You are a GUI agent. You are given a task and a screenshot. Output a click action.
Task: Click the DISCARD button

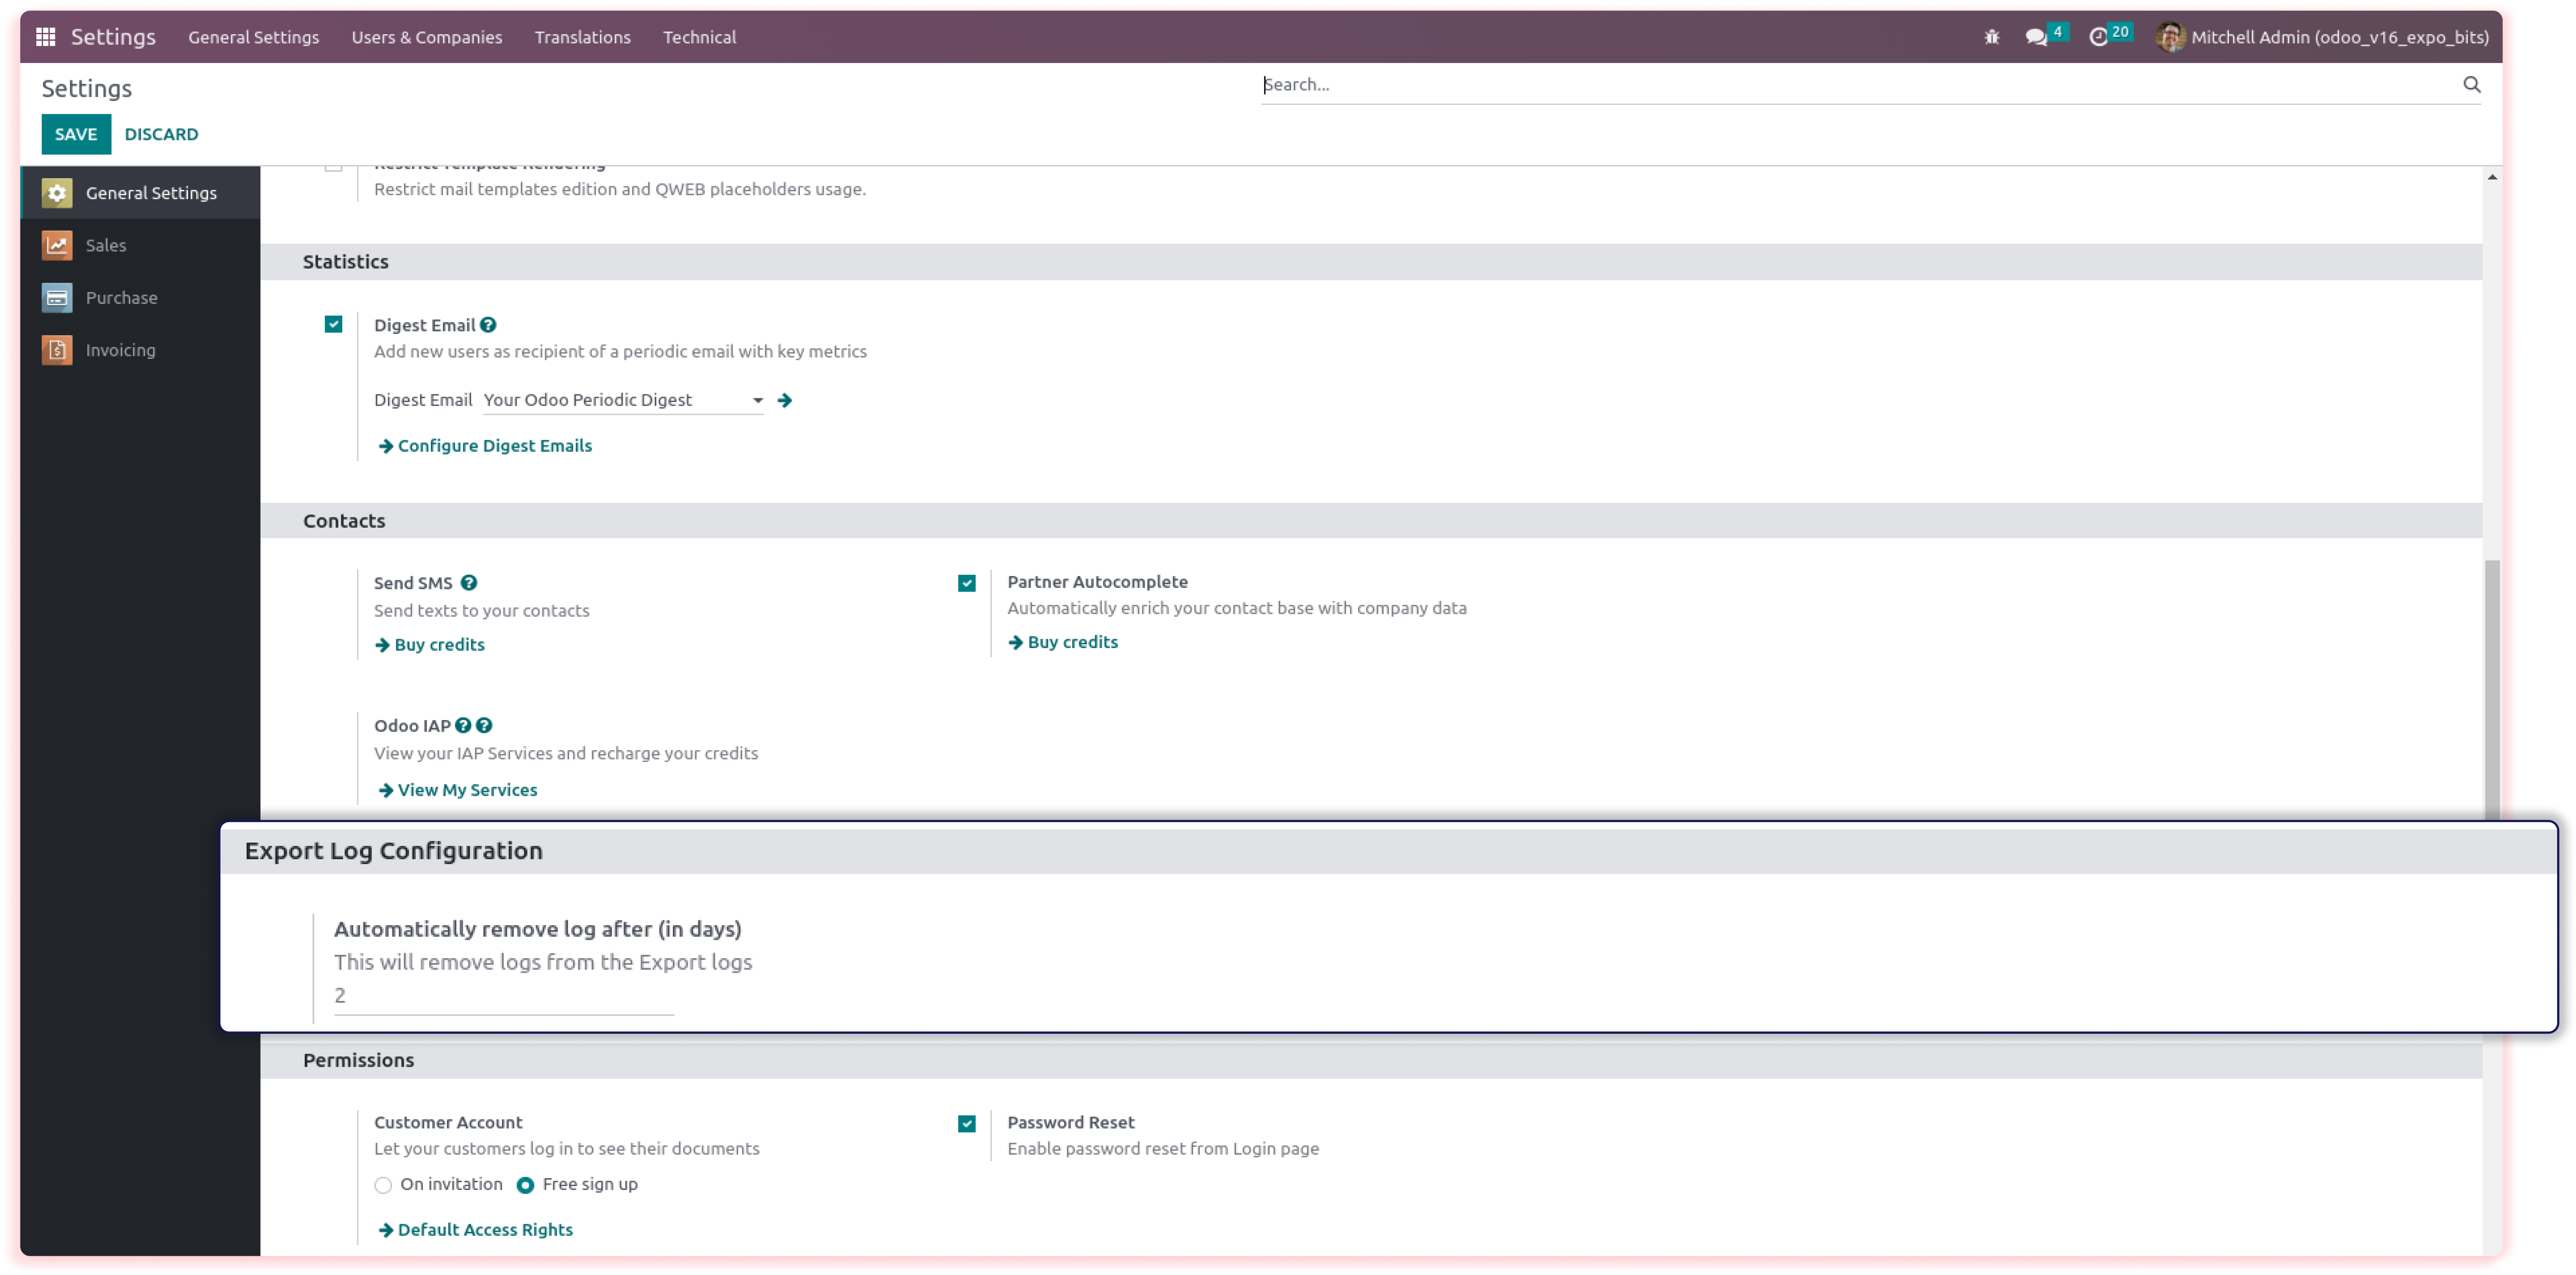162,134
